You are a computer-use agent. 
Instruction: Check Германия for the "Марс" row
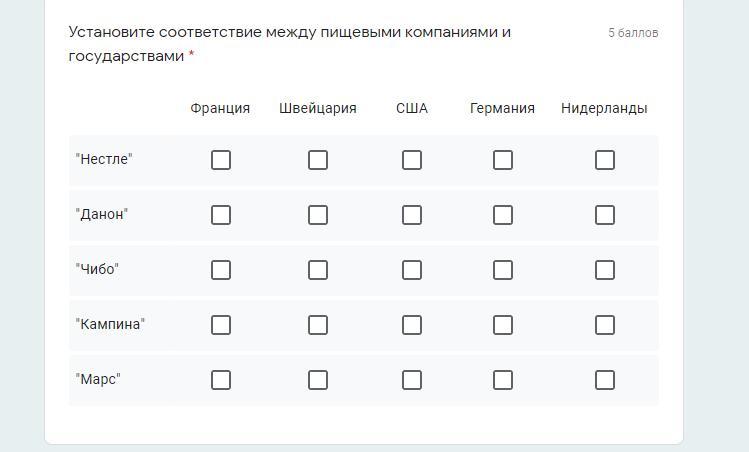tap(503, 380)
